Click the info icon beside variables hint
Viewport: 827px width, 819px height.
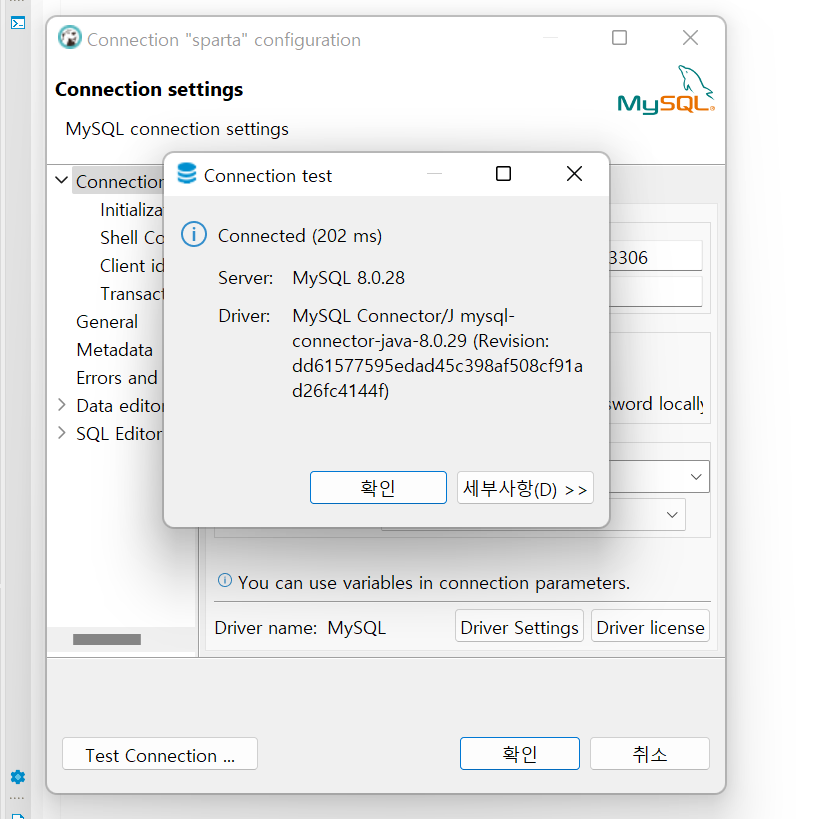click(x=225, y=581)
